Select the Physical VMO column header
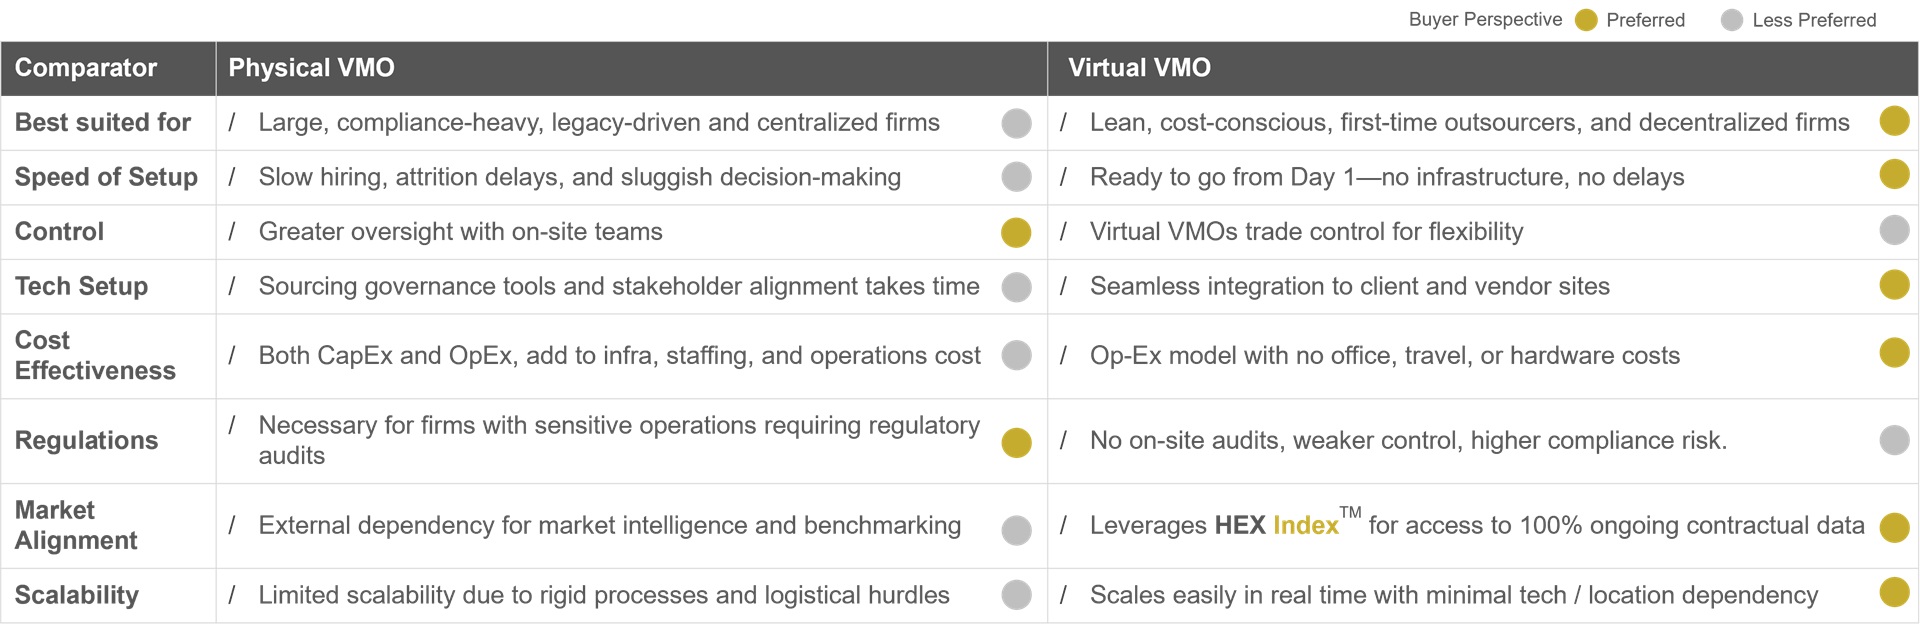 (x=631, y=68)
